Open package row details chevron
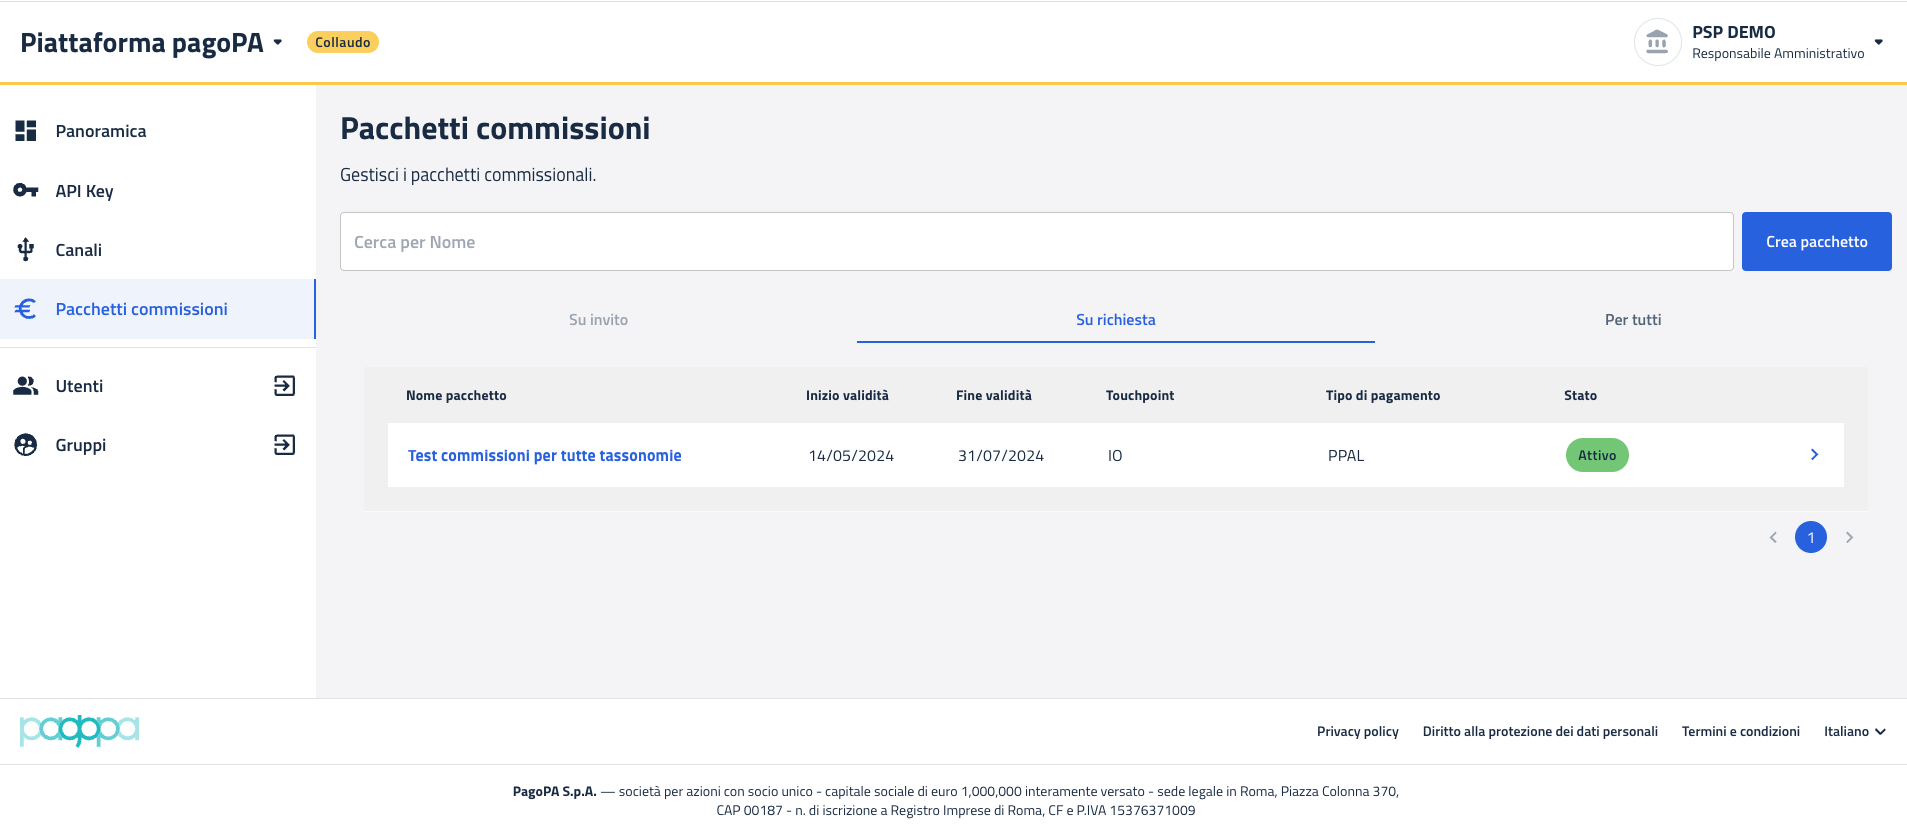 (1814, 455)
